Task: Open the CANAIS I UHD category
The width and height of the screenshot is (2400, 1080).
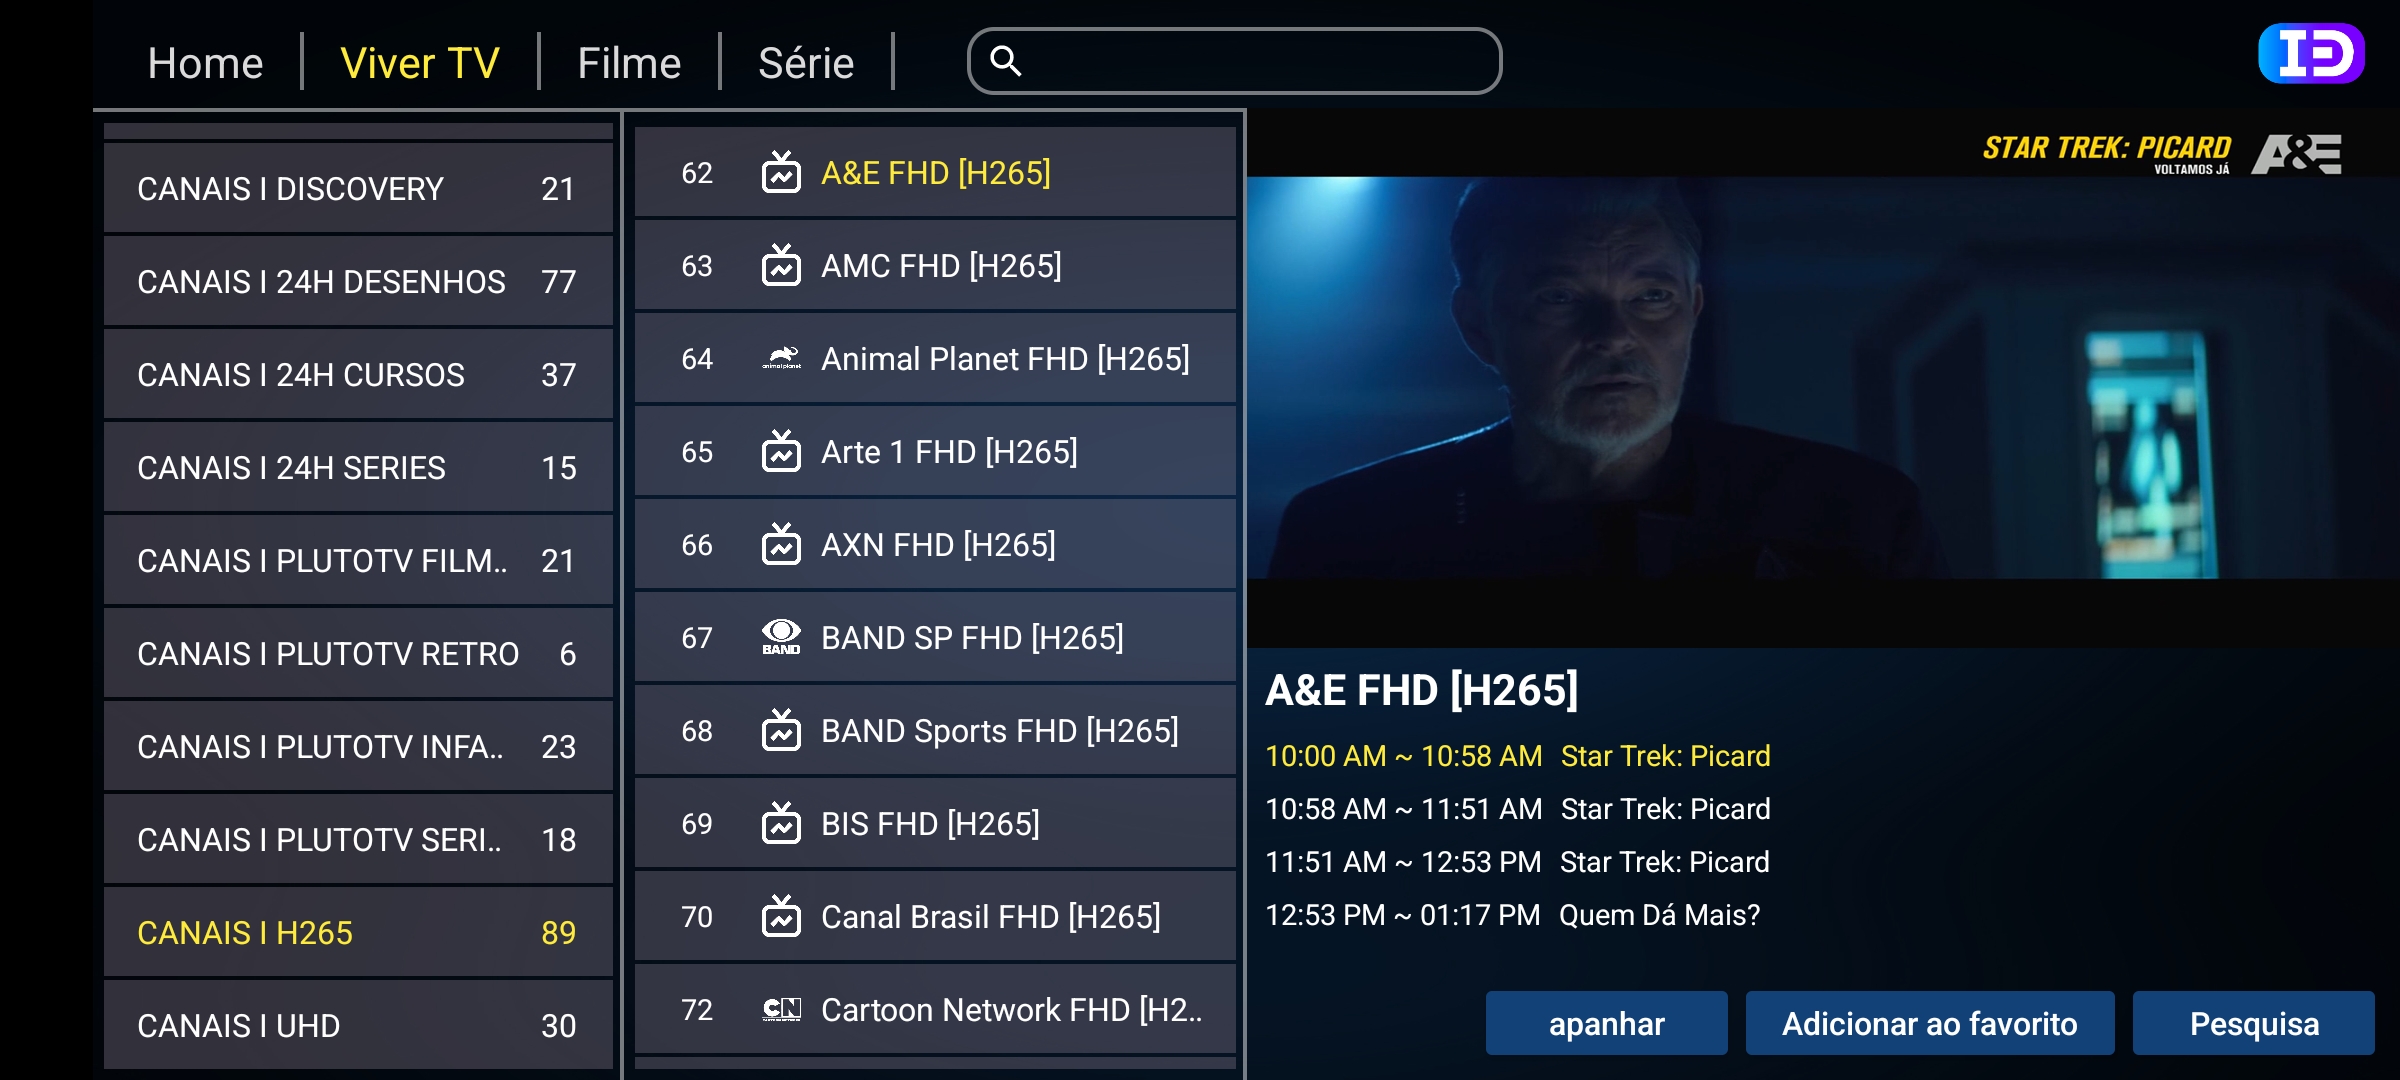Action: (x=358, y=1025)
